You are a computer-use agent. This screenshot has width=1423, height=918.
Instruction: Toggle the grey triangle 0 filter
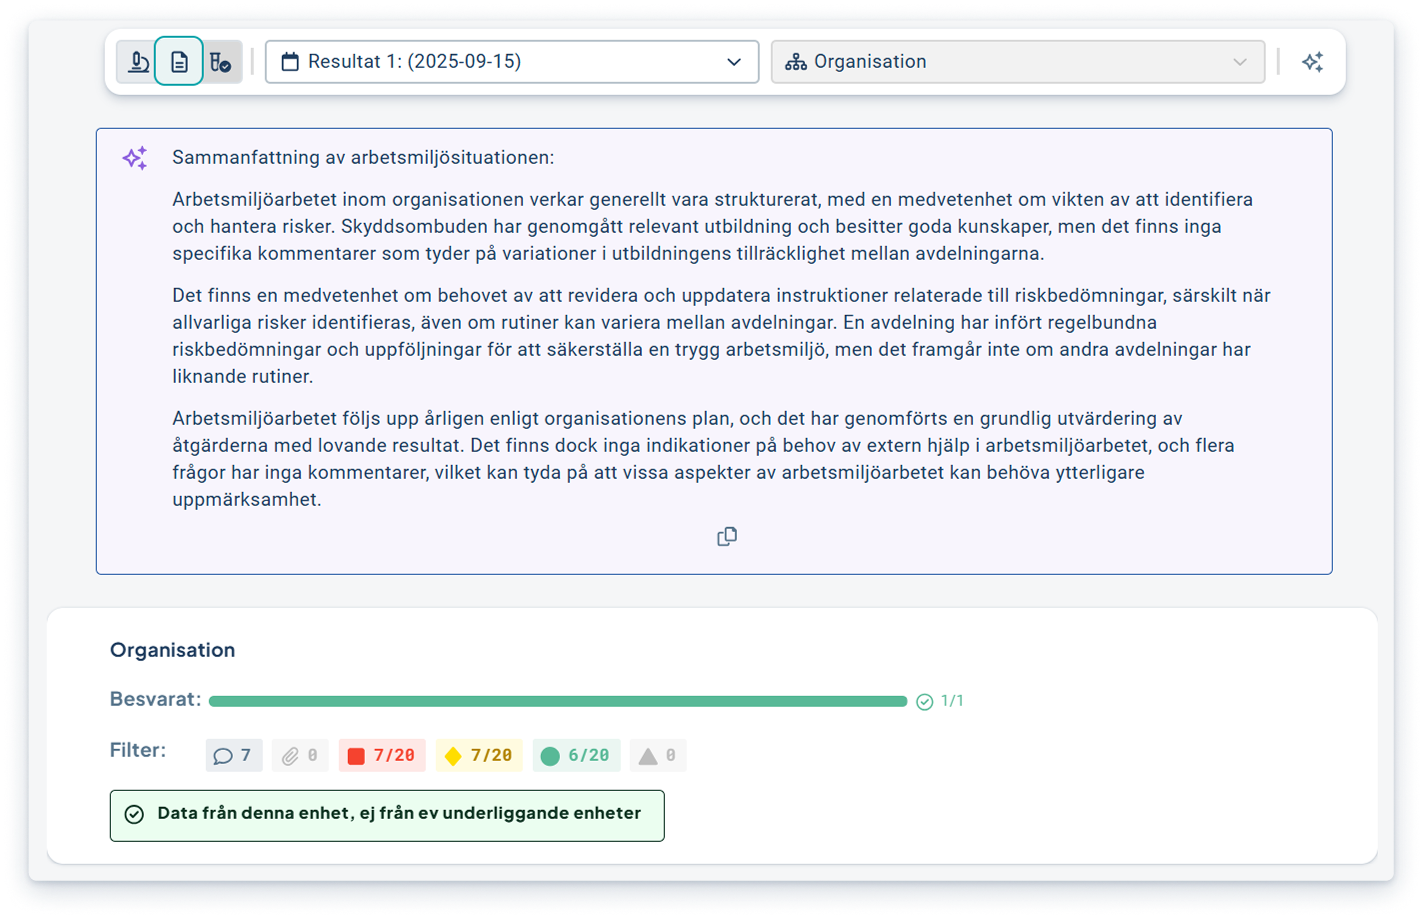point(658,756)
